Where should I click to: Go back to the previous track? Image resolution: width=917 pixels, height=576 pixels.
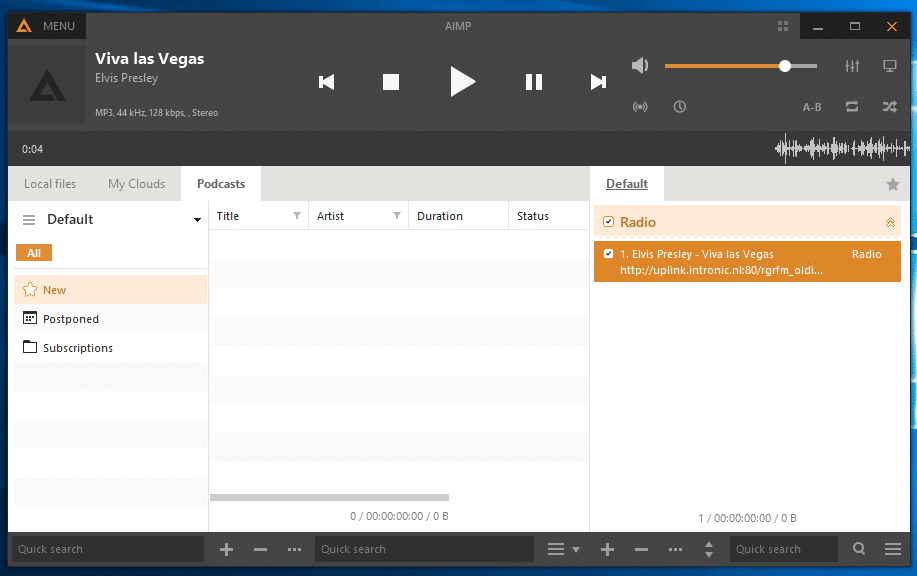tap(326, 82)
